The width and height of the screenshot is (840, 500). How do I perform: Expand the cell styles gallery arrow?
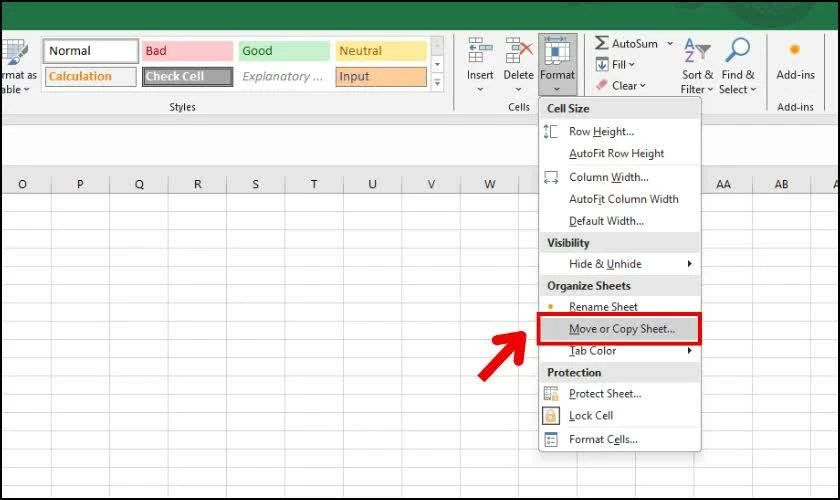[x=436, y=84]
